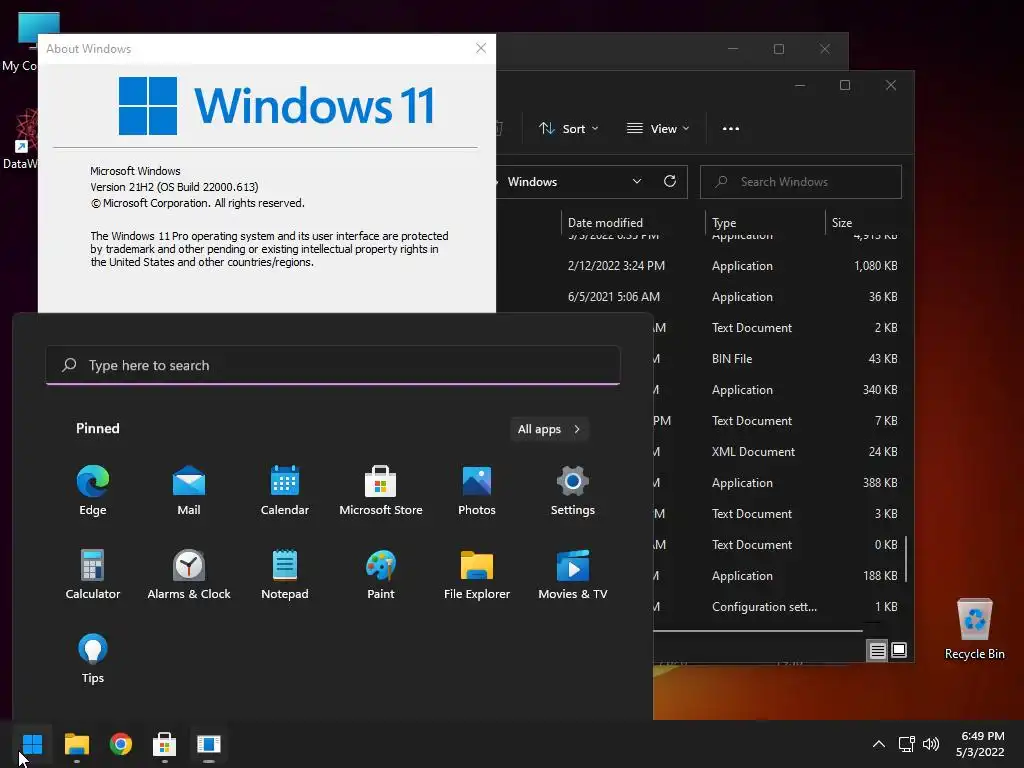Open Microsoft Store in Start menu
The image size is (1024, 768).
tap(381, 490)
